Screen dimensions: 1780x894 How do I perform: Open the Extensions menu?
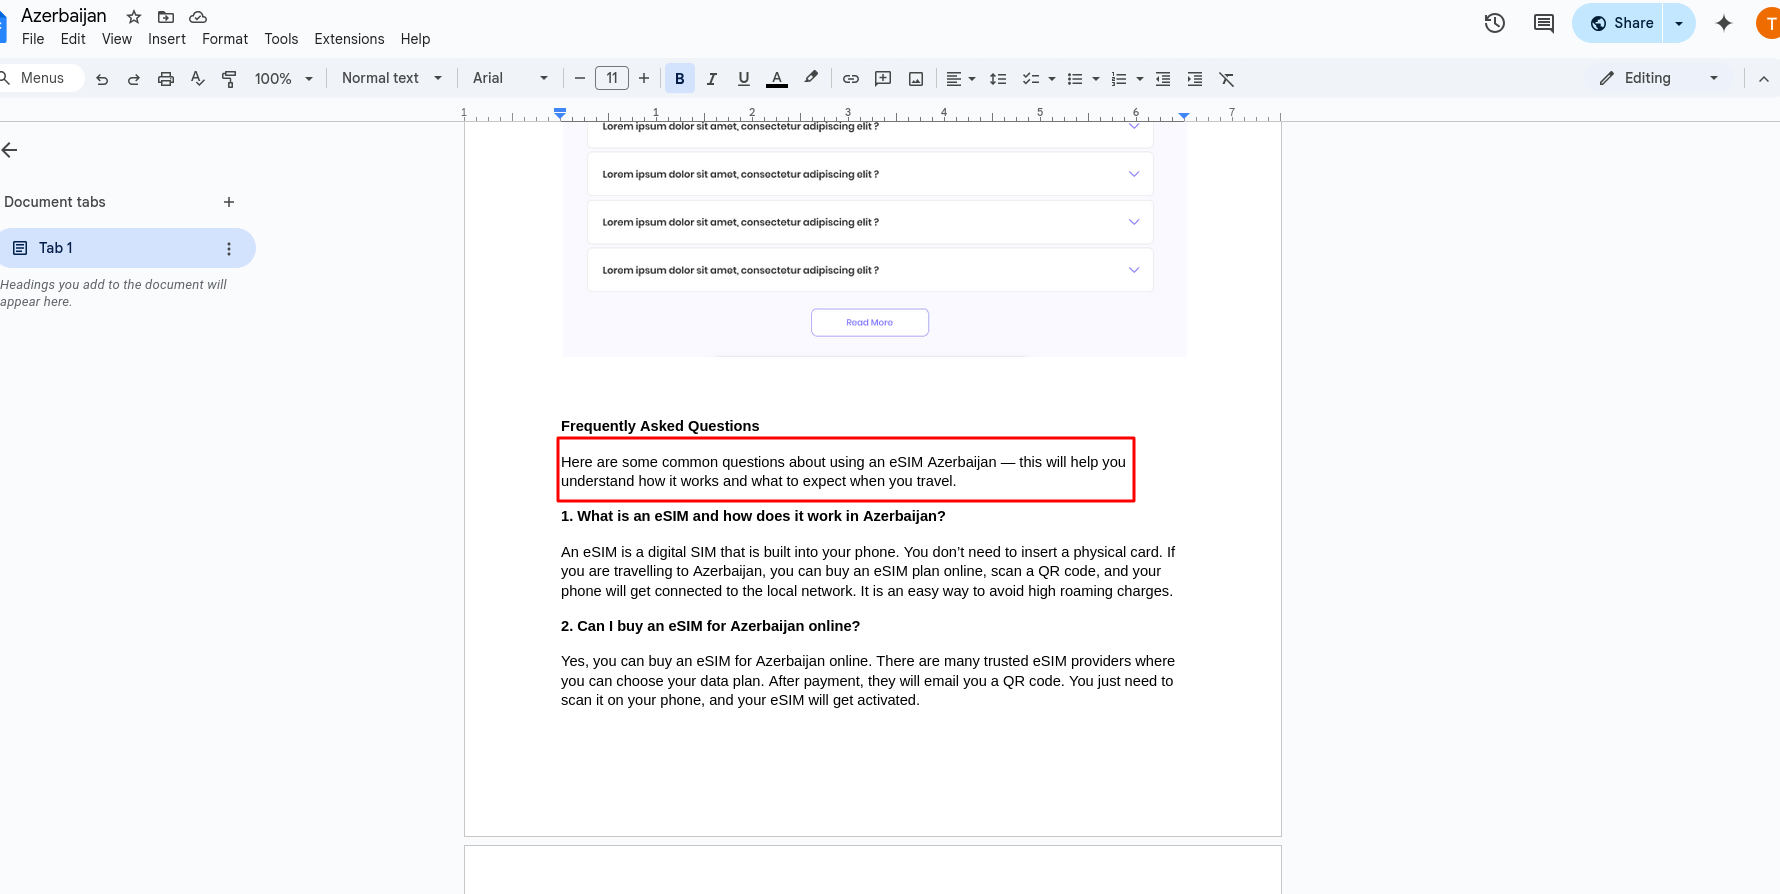point(349,39)
